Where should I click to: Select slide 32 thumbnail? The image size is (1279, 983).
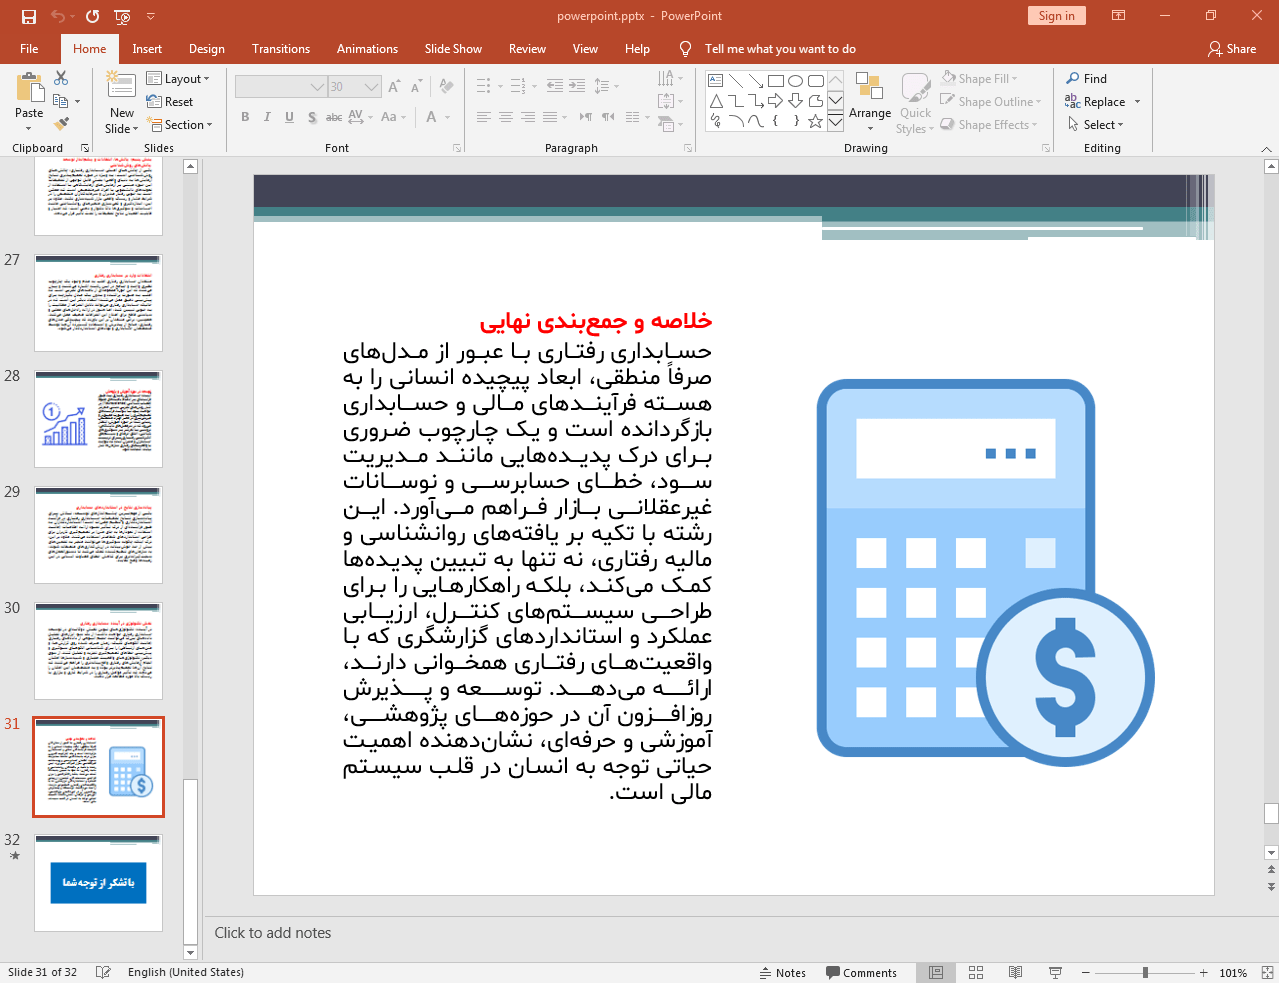pos(98,883)
